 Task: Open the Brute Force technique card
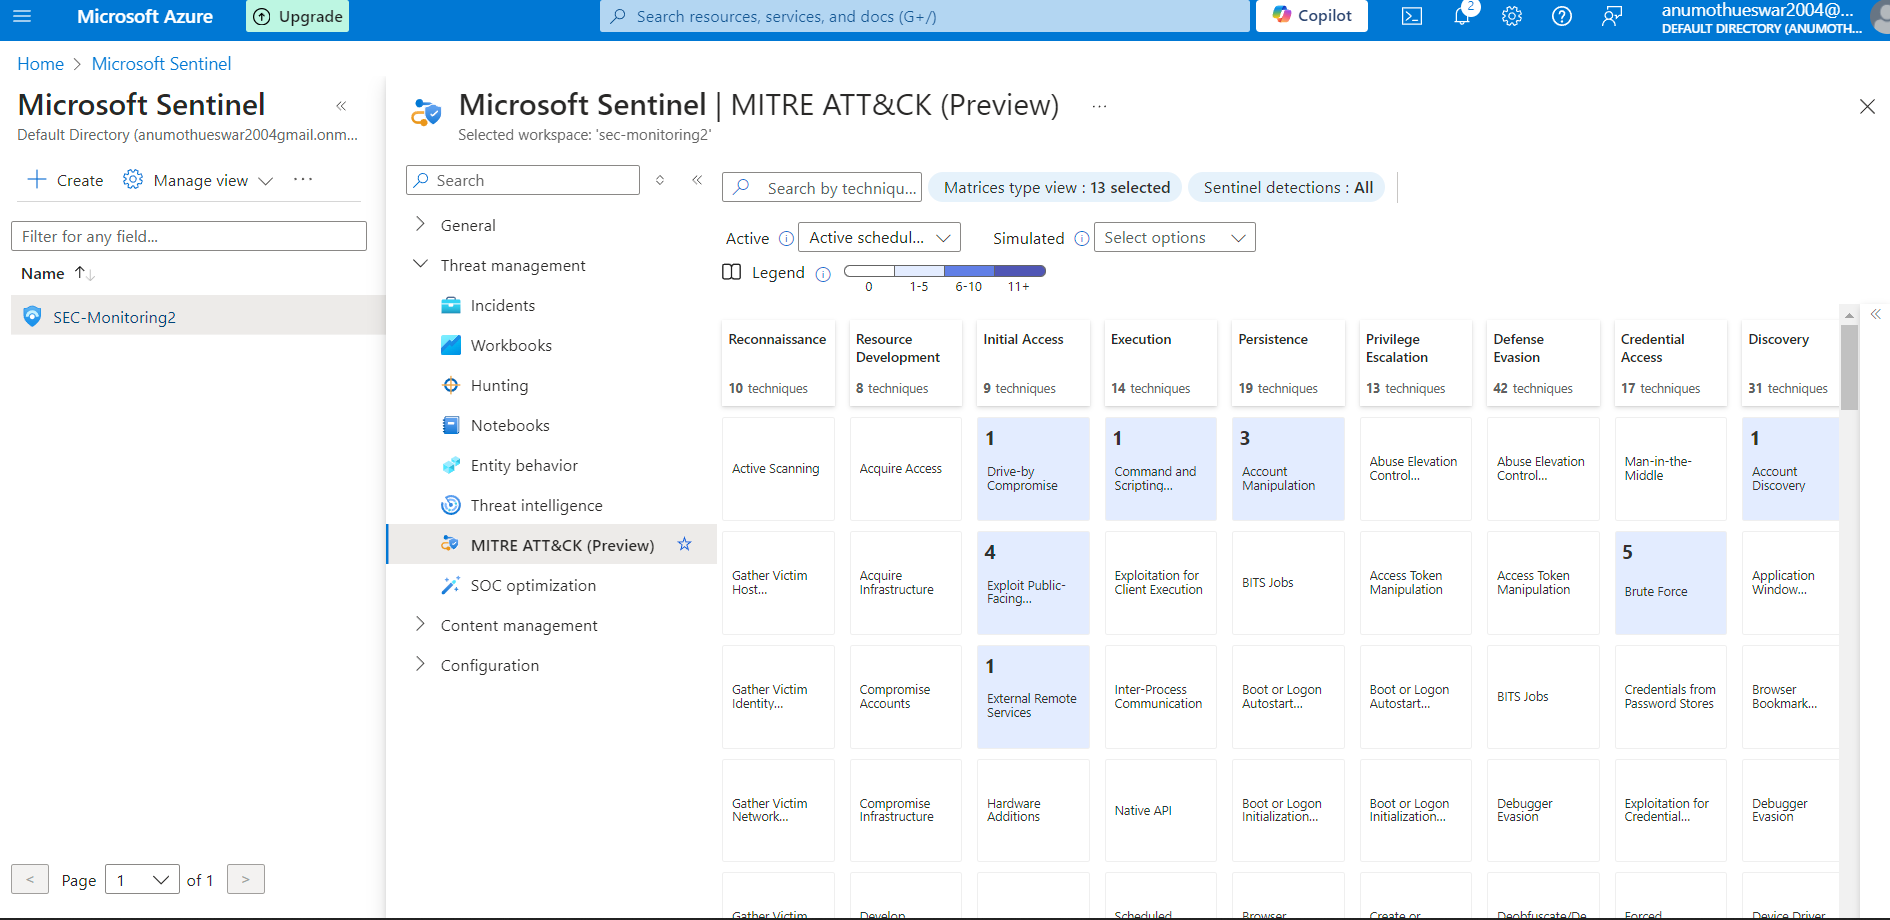[x=1670, y=582]
